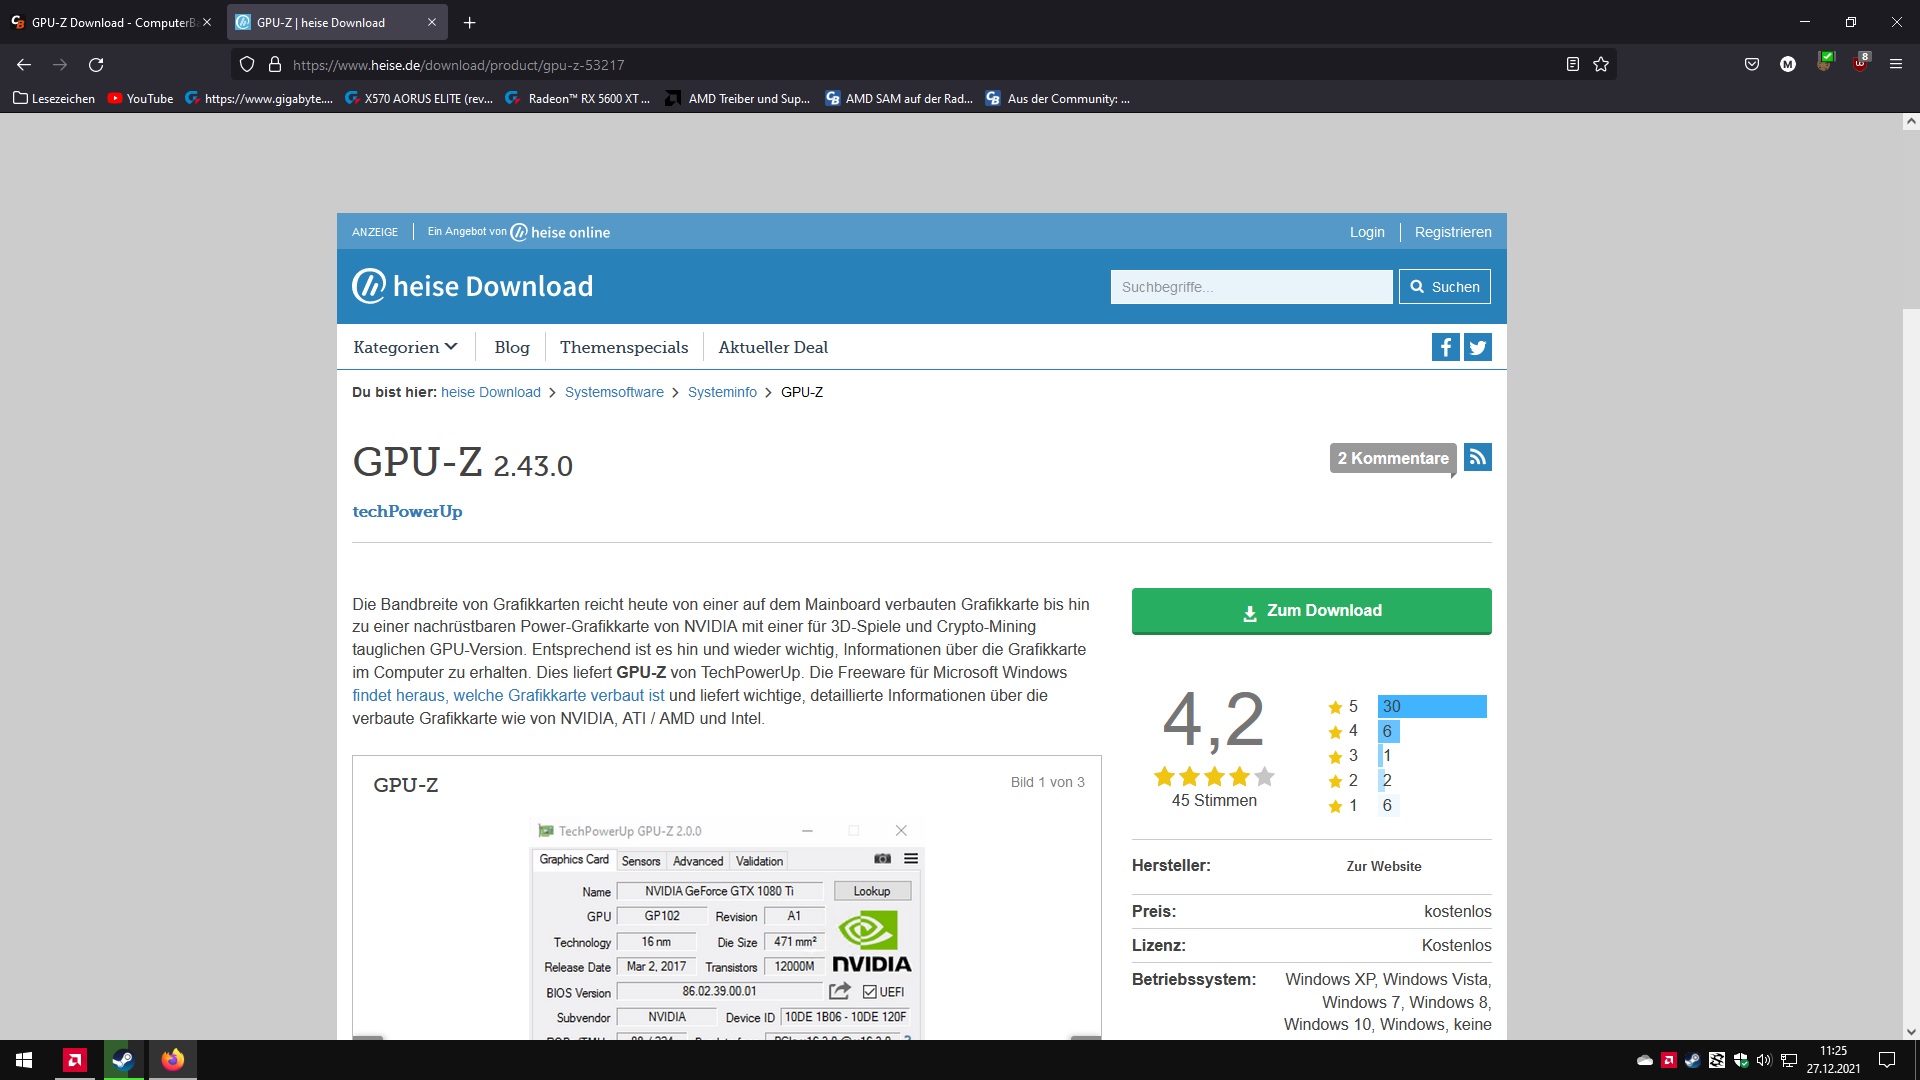Expand the Kategorien dropdown menu
Image resolution: width=1920 pixels, height=1080 pixels.
coord(405,347)
